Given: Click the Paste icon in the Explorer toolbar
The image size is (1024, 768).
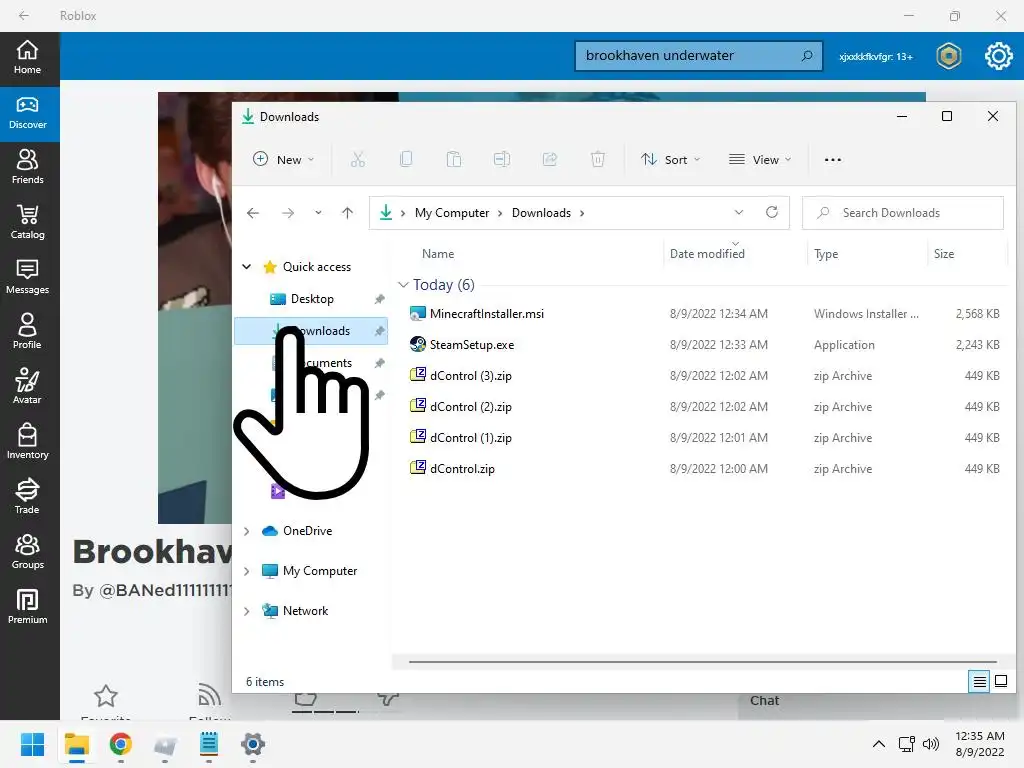Looking at the screenshot, I should 454,159.
